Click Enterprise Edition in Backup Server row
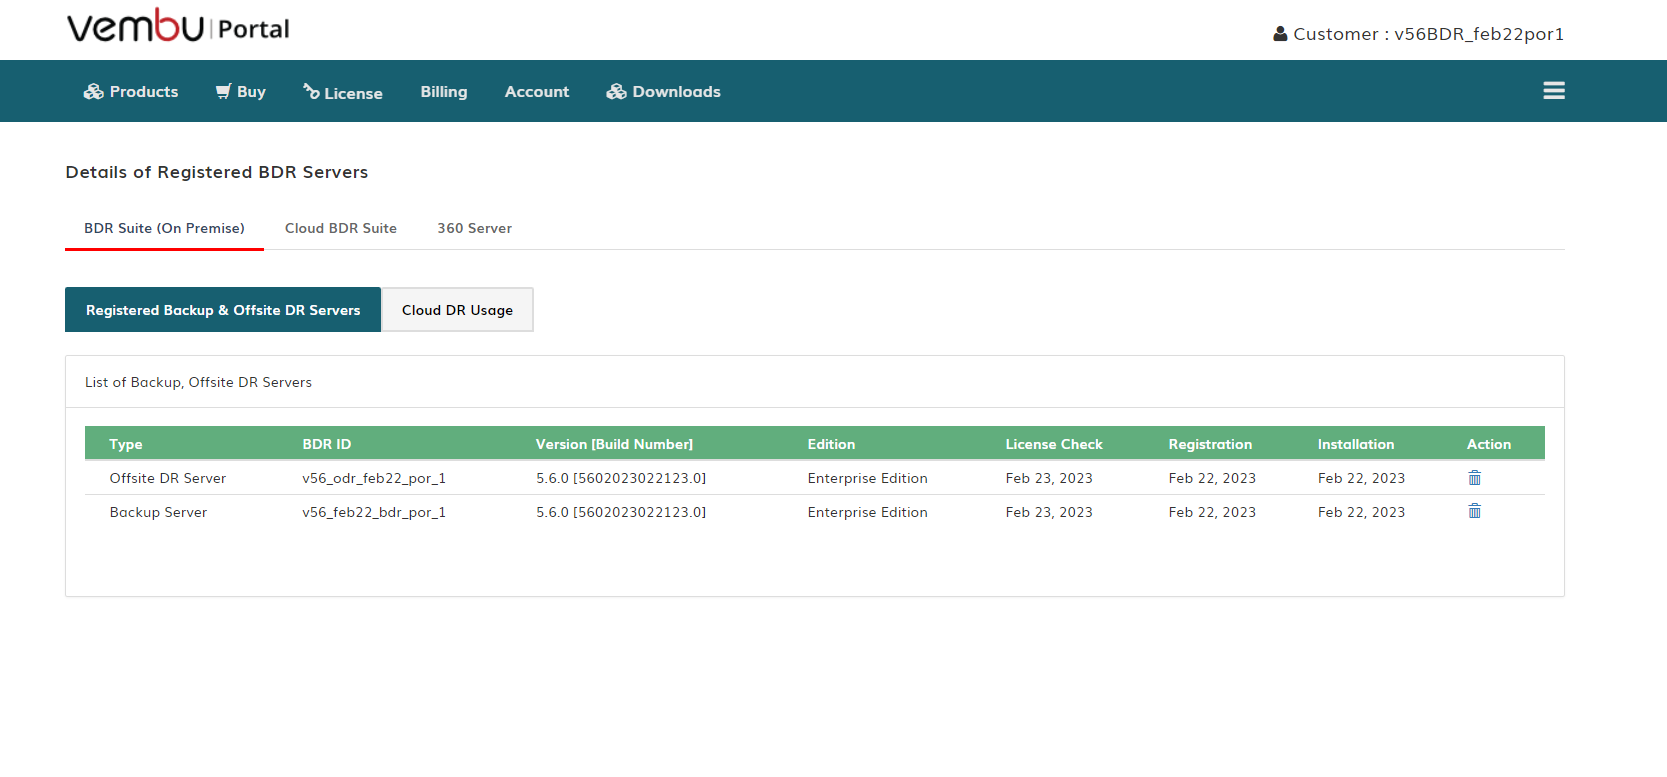Viewport: 1667px width, 777px height. [x=868, y=512]
